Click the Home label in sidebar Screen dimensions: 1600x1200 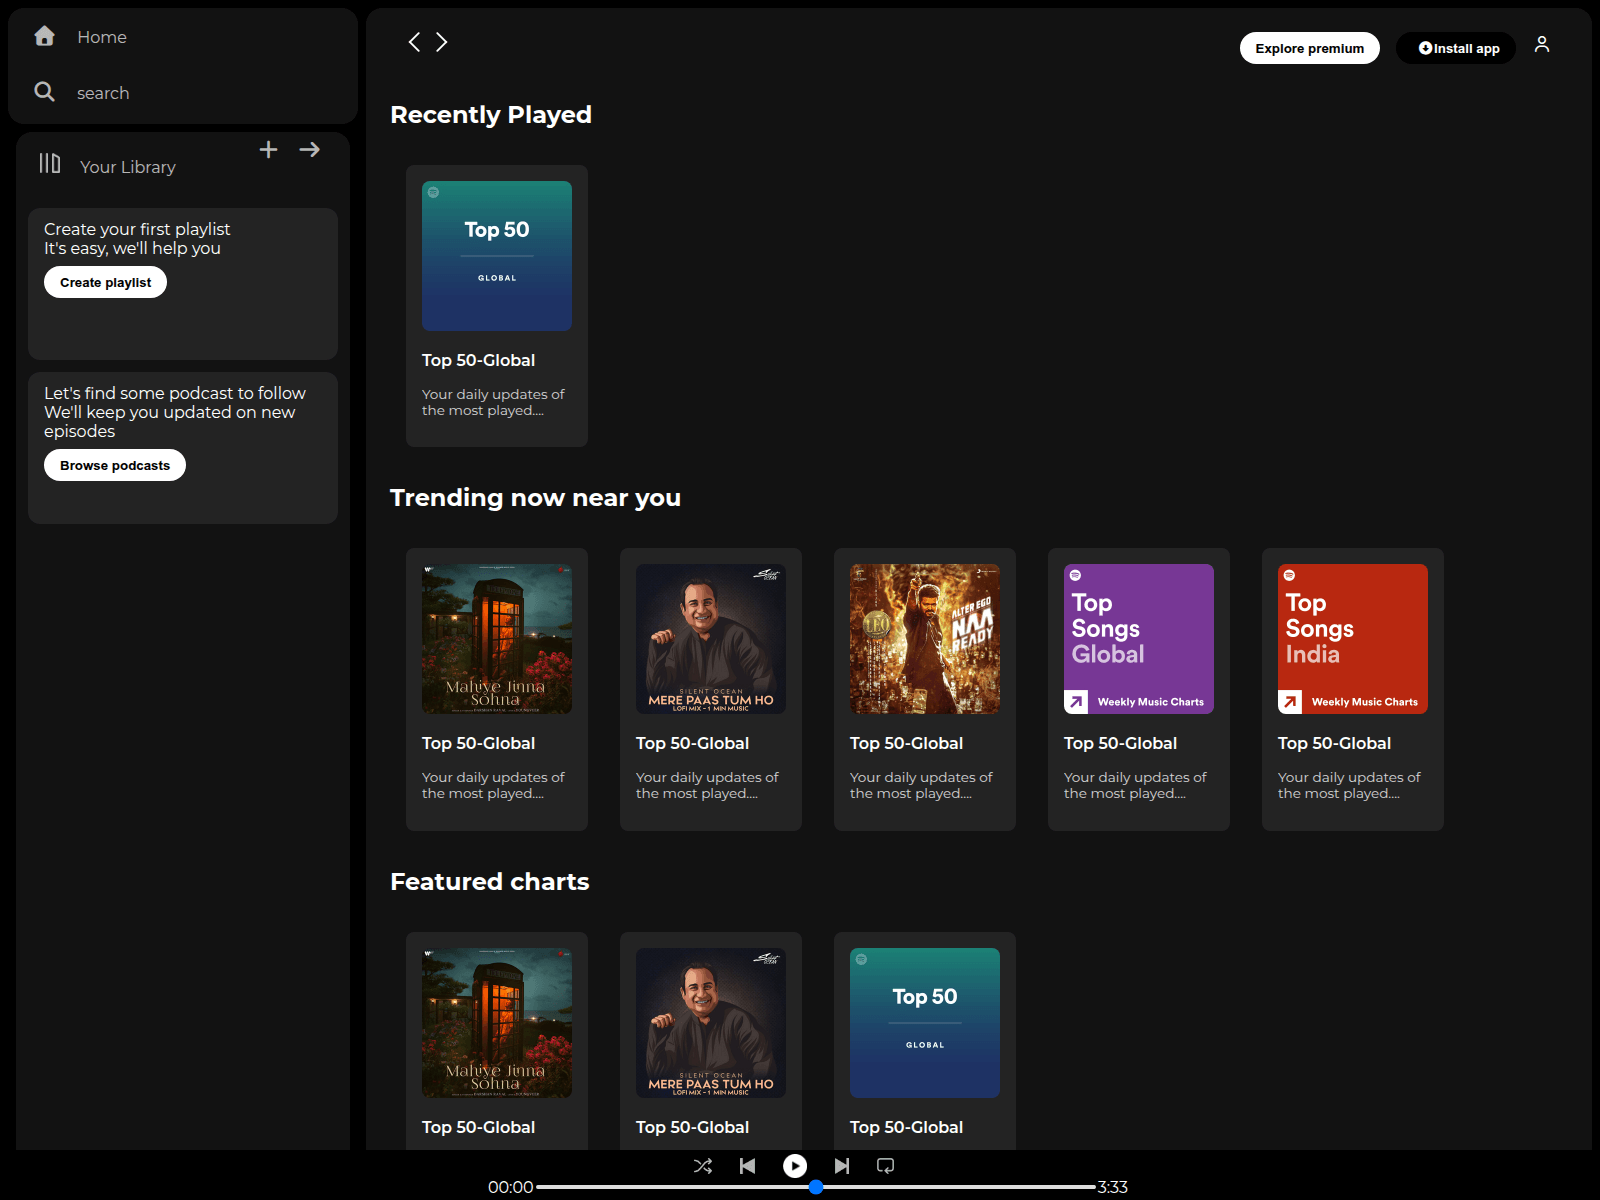(102, 37)
